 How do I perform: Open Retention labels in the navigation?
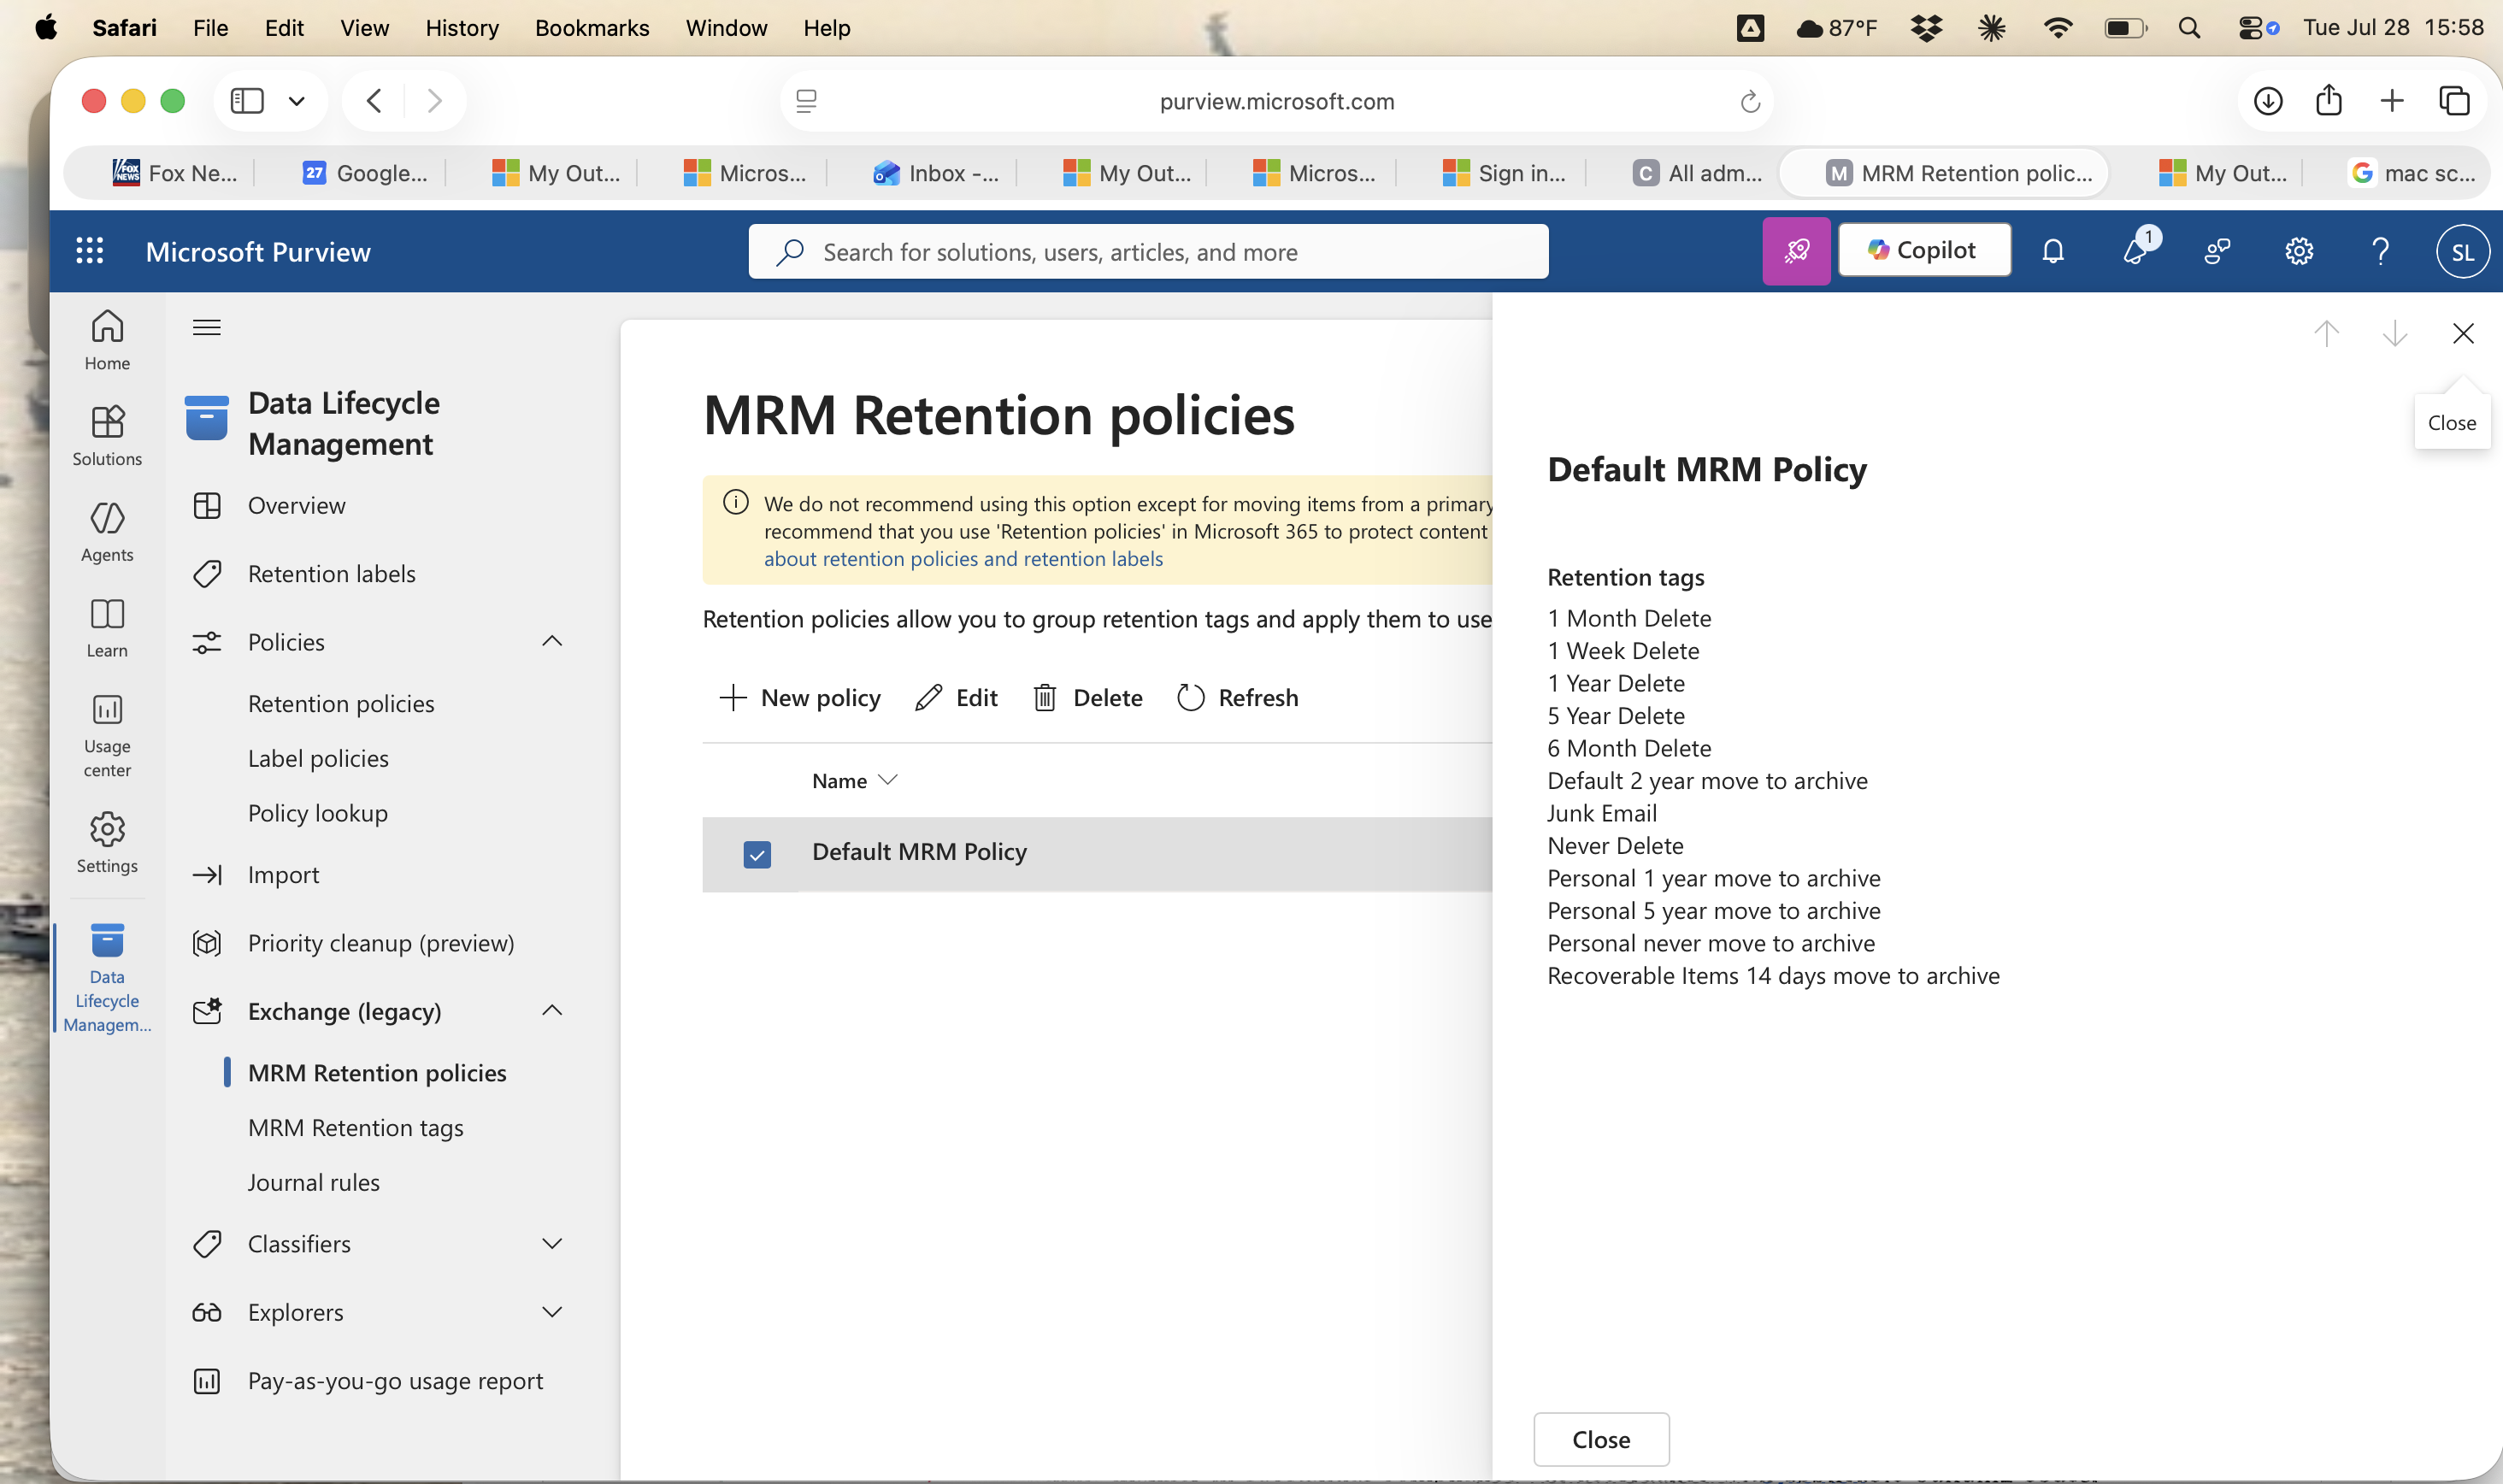coord(331,573)
